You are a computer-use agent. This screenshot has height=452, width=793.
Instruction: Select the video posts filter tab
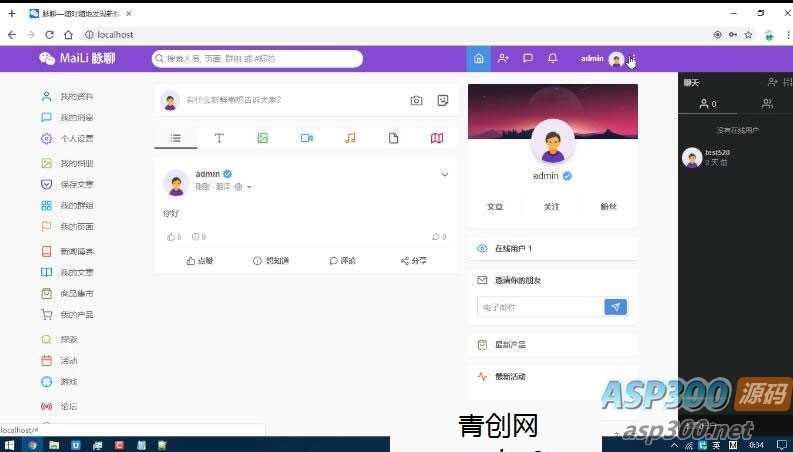coord(306,138)
